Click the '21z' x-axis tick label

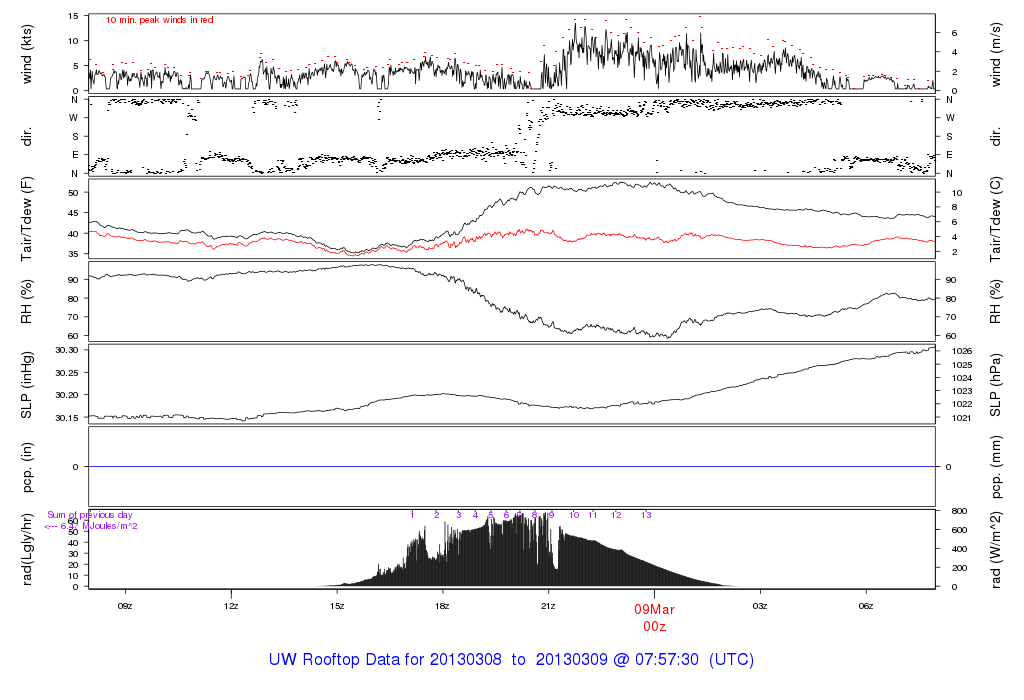pyautogui.click(x=548, y=606)
